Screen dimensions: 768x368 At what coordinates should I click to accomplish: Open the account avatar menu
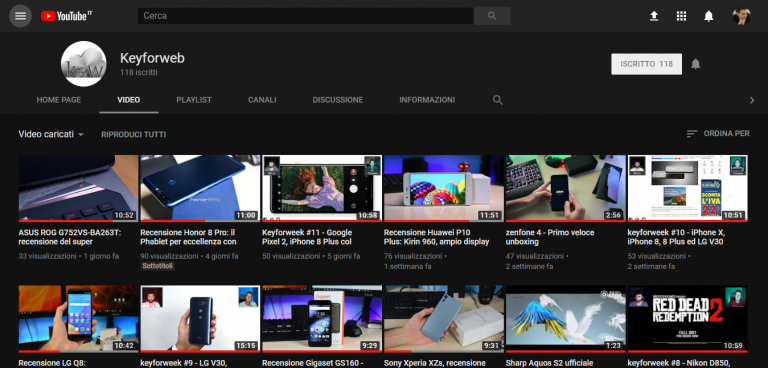pyautogui.click(x=742, y=16)
